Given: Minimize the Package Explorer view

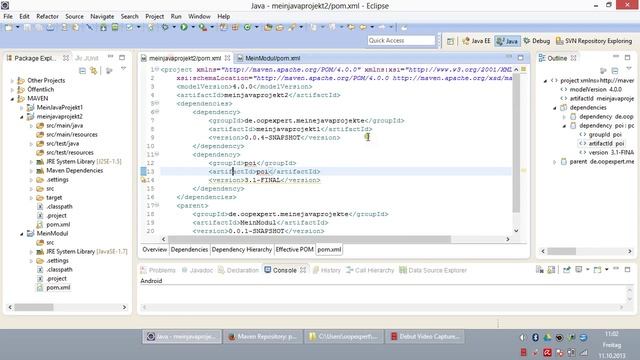Looking at the screenshot, I should pyautogui.click(x=111, y=57).
